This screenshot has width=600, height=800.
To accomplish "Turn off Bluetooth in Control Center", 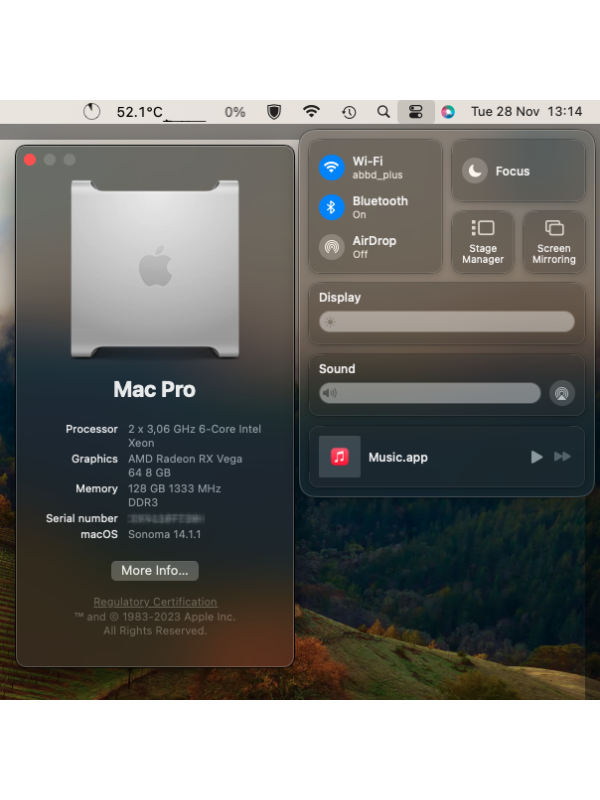I will (x=332, y=207).
